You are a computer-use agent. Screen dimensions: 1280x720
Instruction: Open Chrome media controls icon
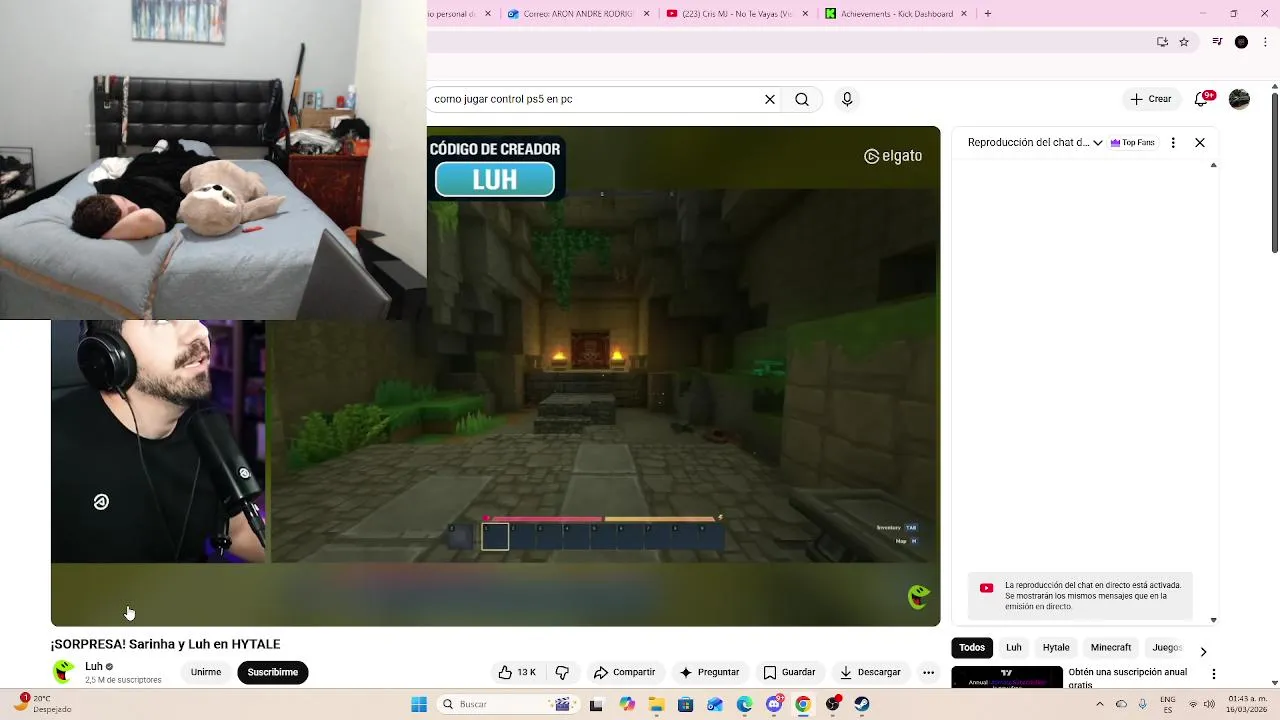pyautogui.click(x=1217, y=42)
